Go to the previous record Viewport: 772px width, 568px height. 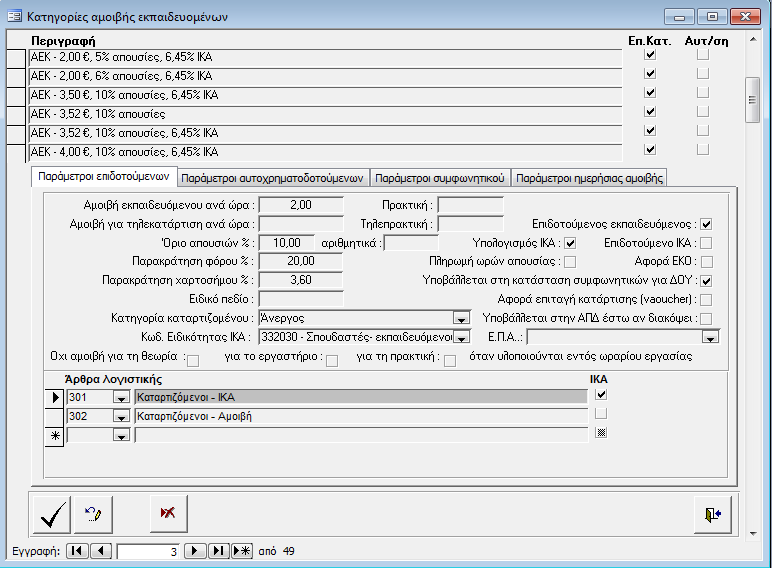click(100, 551)
